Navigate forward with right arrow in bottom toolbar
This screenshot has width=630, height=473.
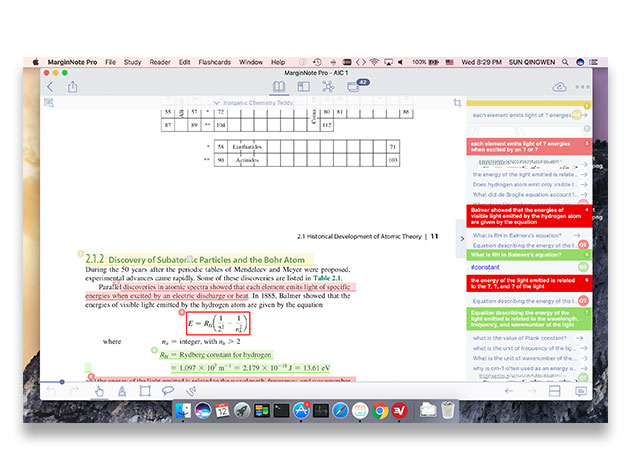(x=532, y=391)
